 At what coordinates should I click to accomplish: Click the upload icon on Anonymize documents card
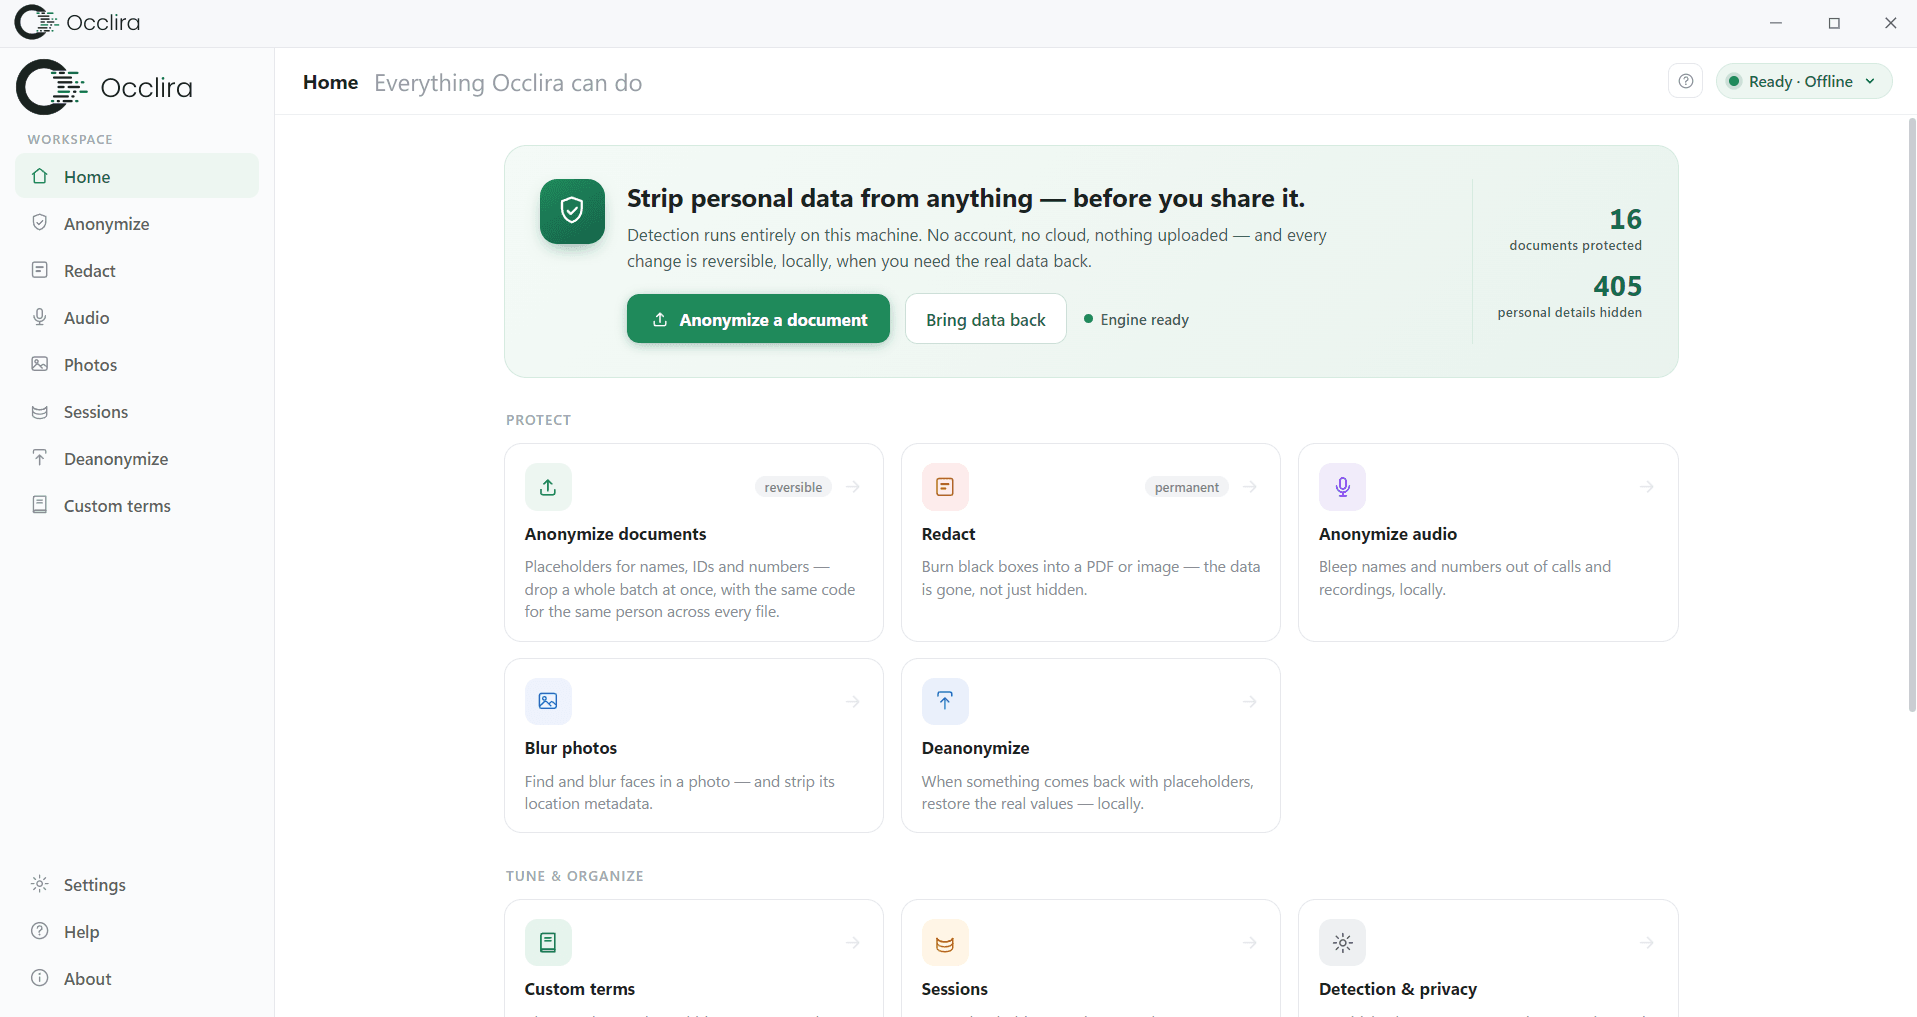click(548, 487)
